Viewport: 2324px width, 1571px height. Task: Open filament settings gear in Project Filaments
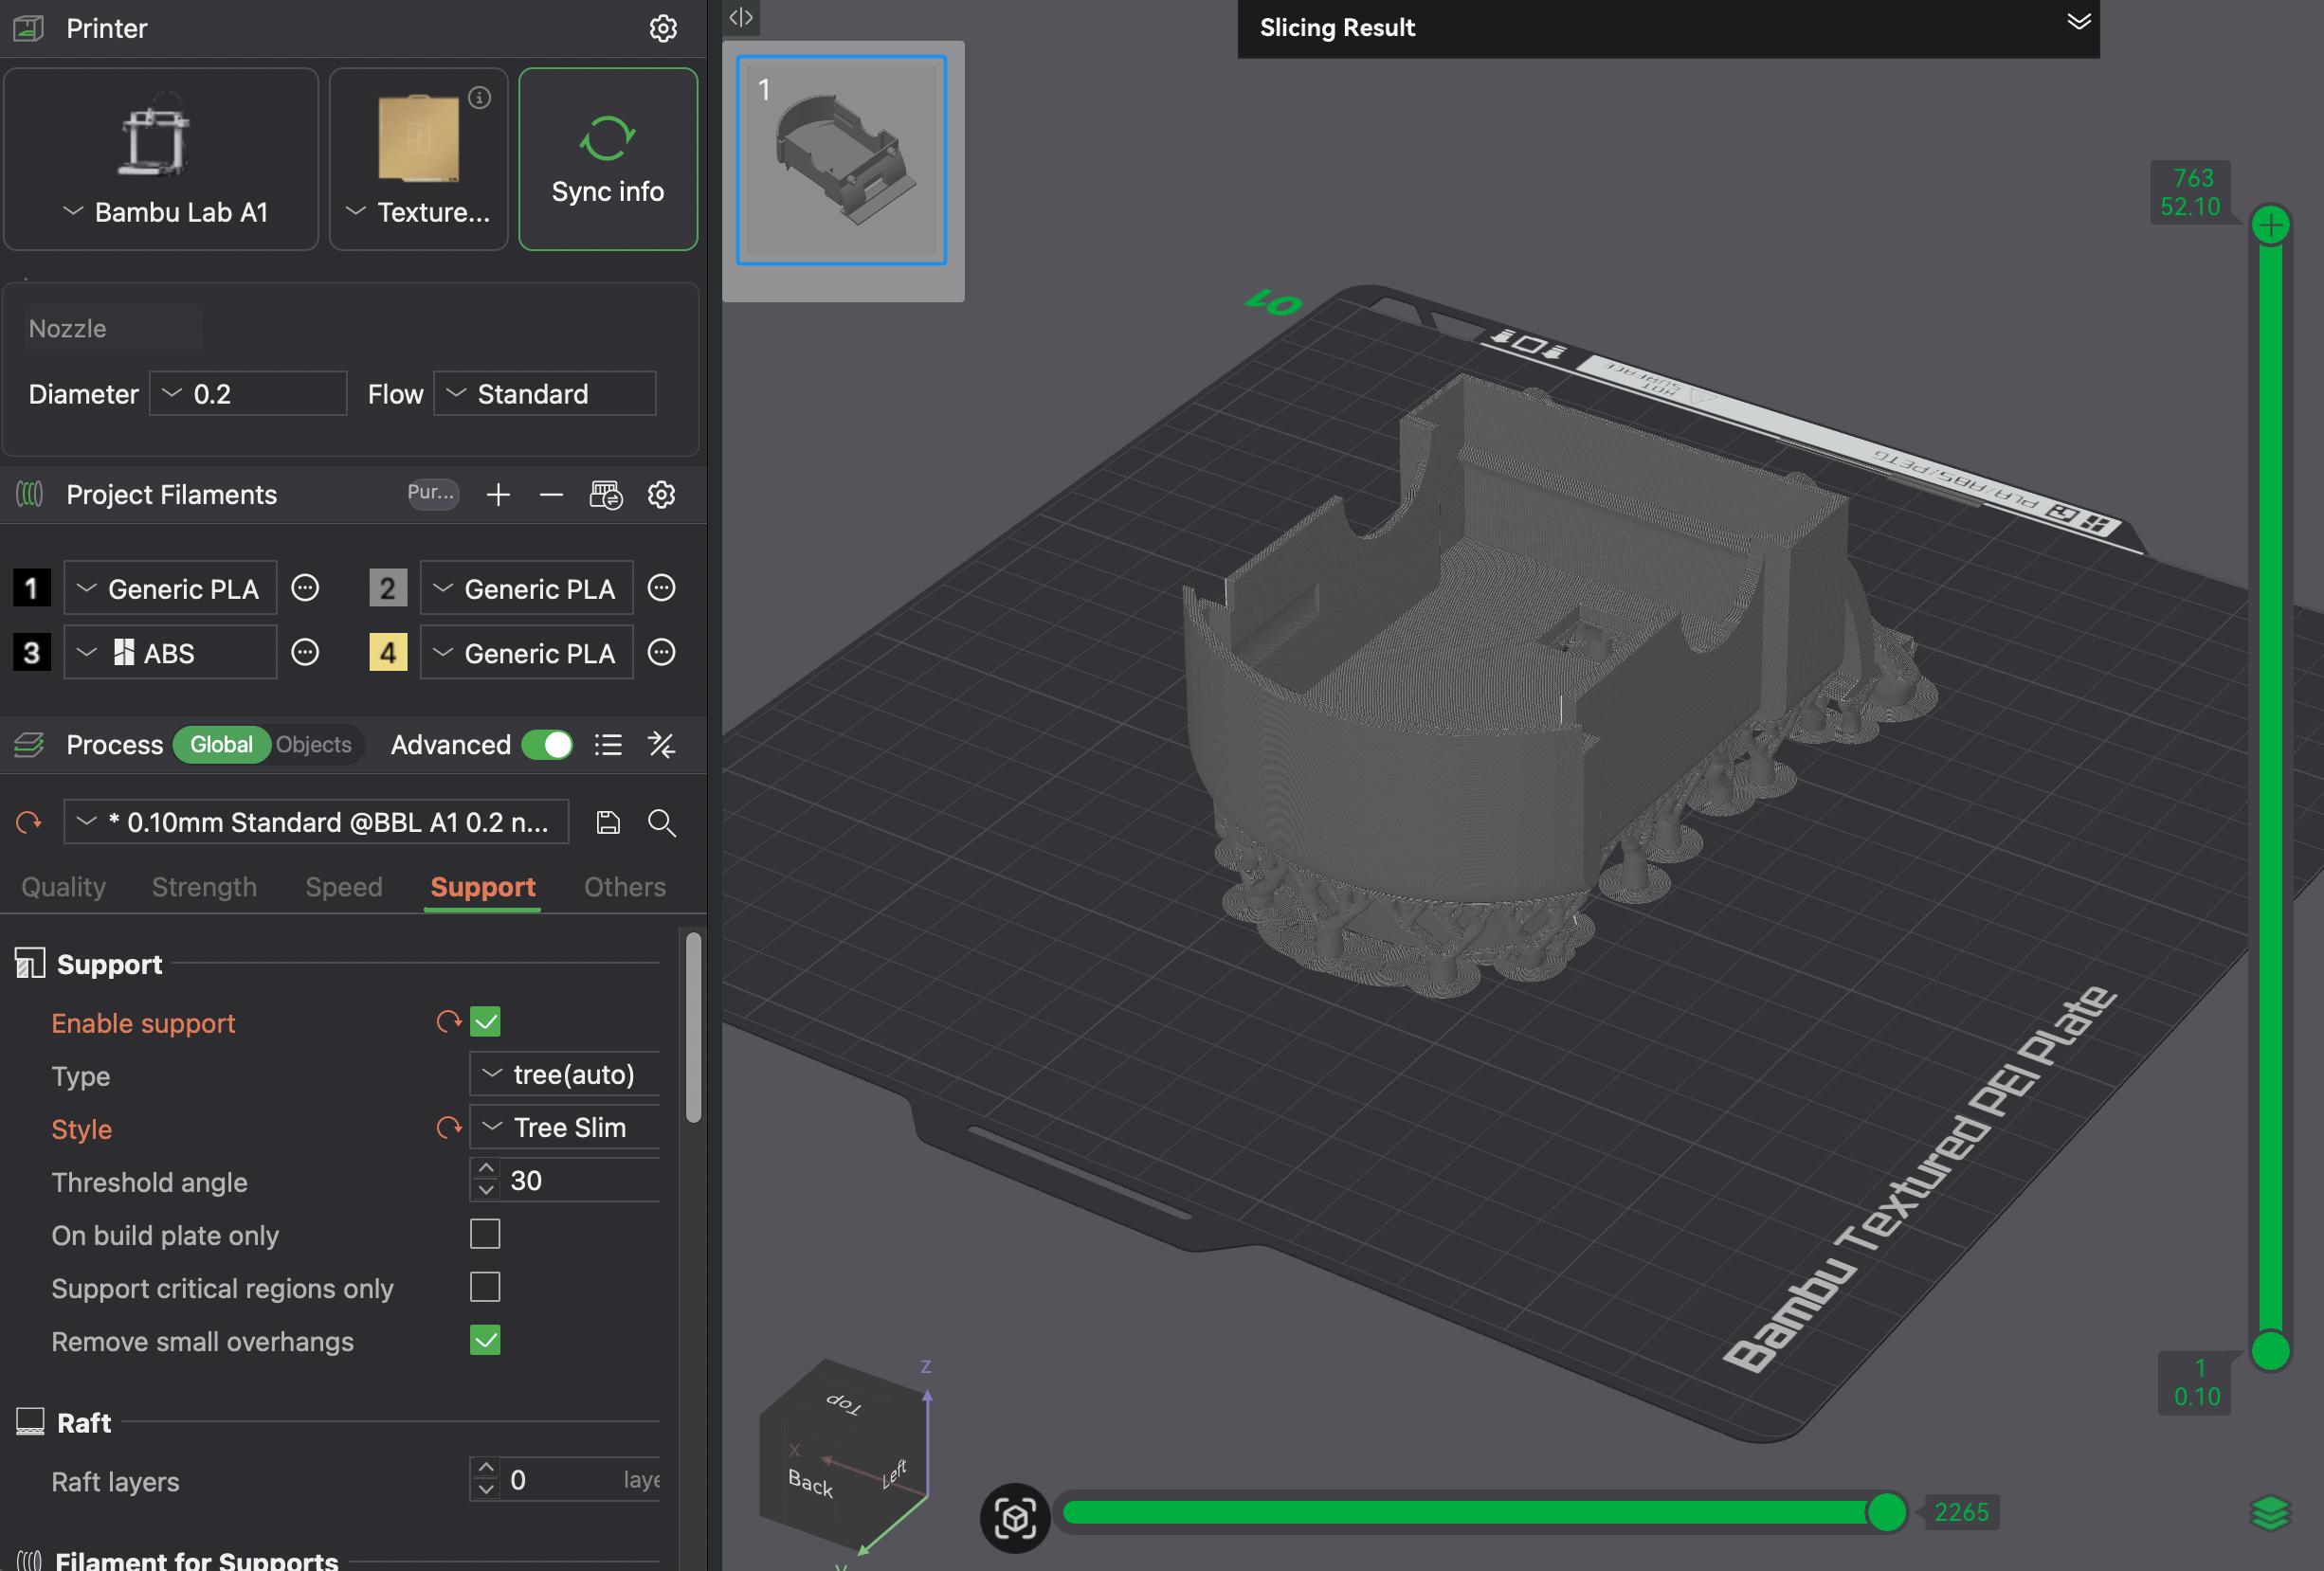(x=661, y=494)
